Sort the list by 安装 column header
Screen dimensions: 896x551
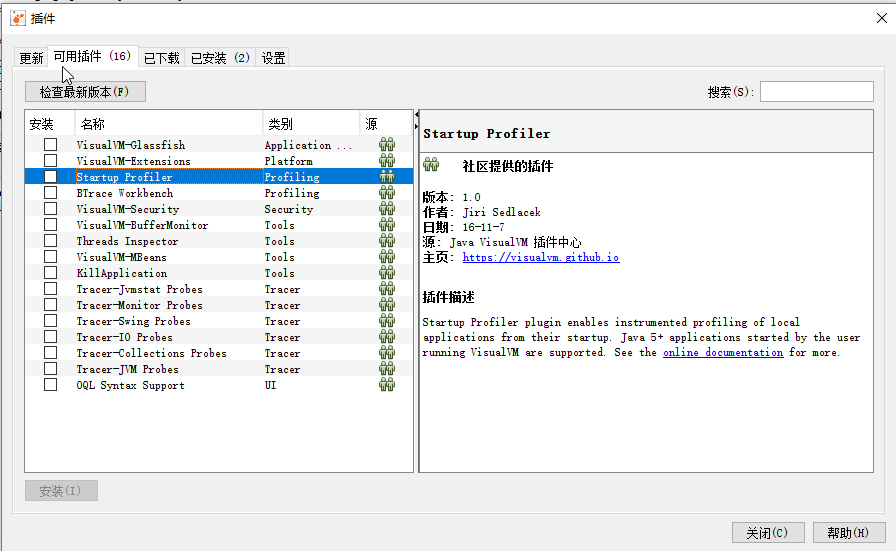pyautogui.click(x=50, y=124)
